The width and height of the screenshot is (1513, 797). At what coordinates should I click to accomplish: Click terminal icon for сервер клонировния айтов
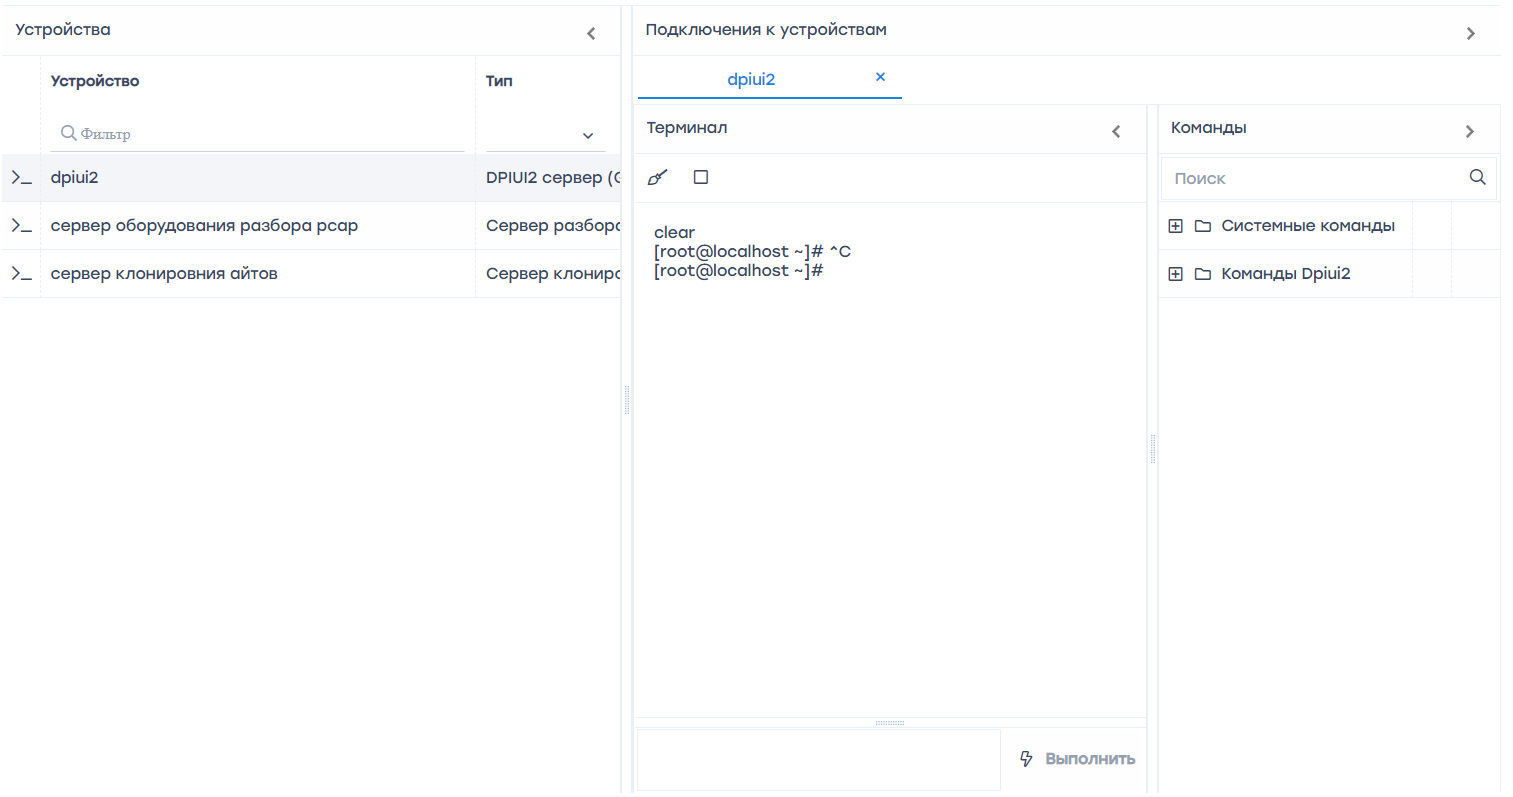(21, 274)
